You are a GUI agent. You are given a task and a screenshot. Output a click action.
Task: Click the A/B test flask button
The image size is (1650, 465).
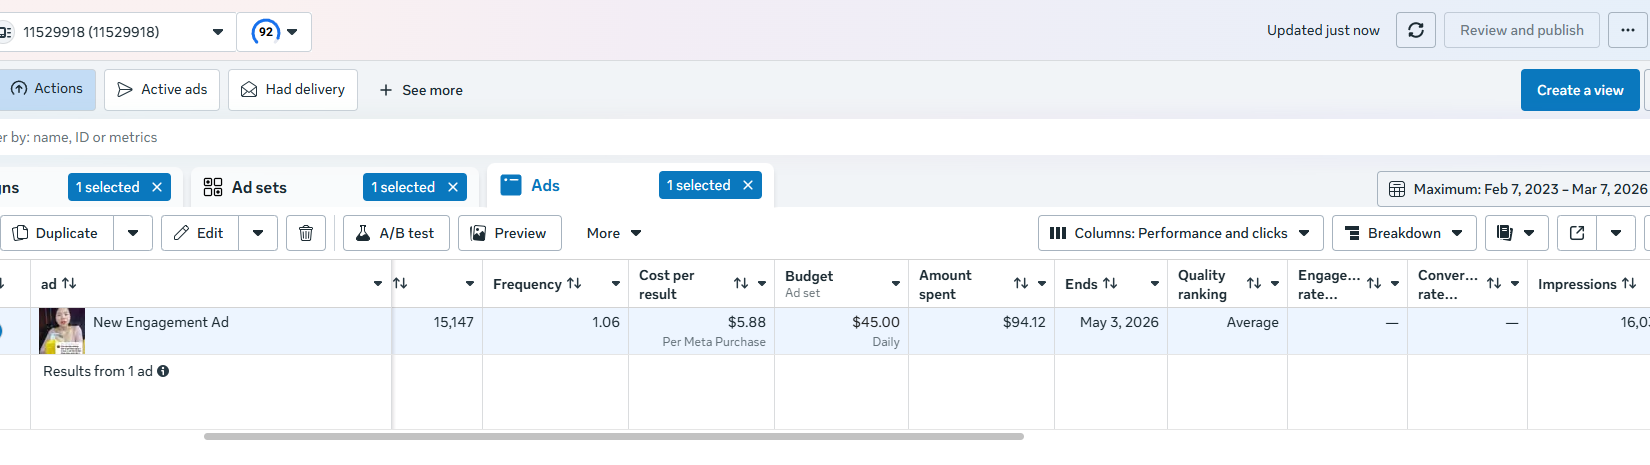(396, 233)
